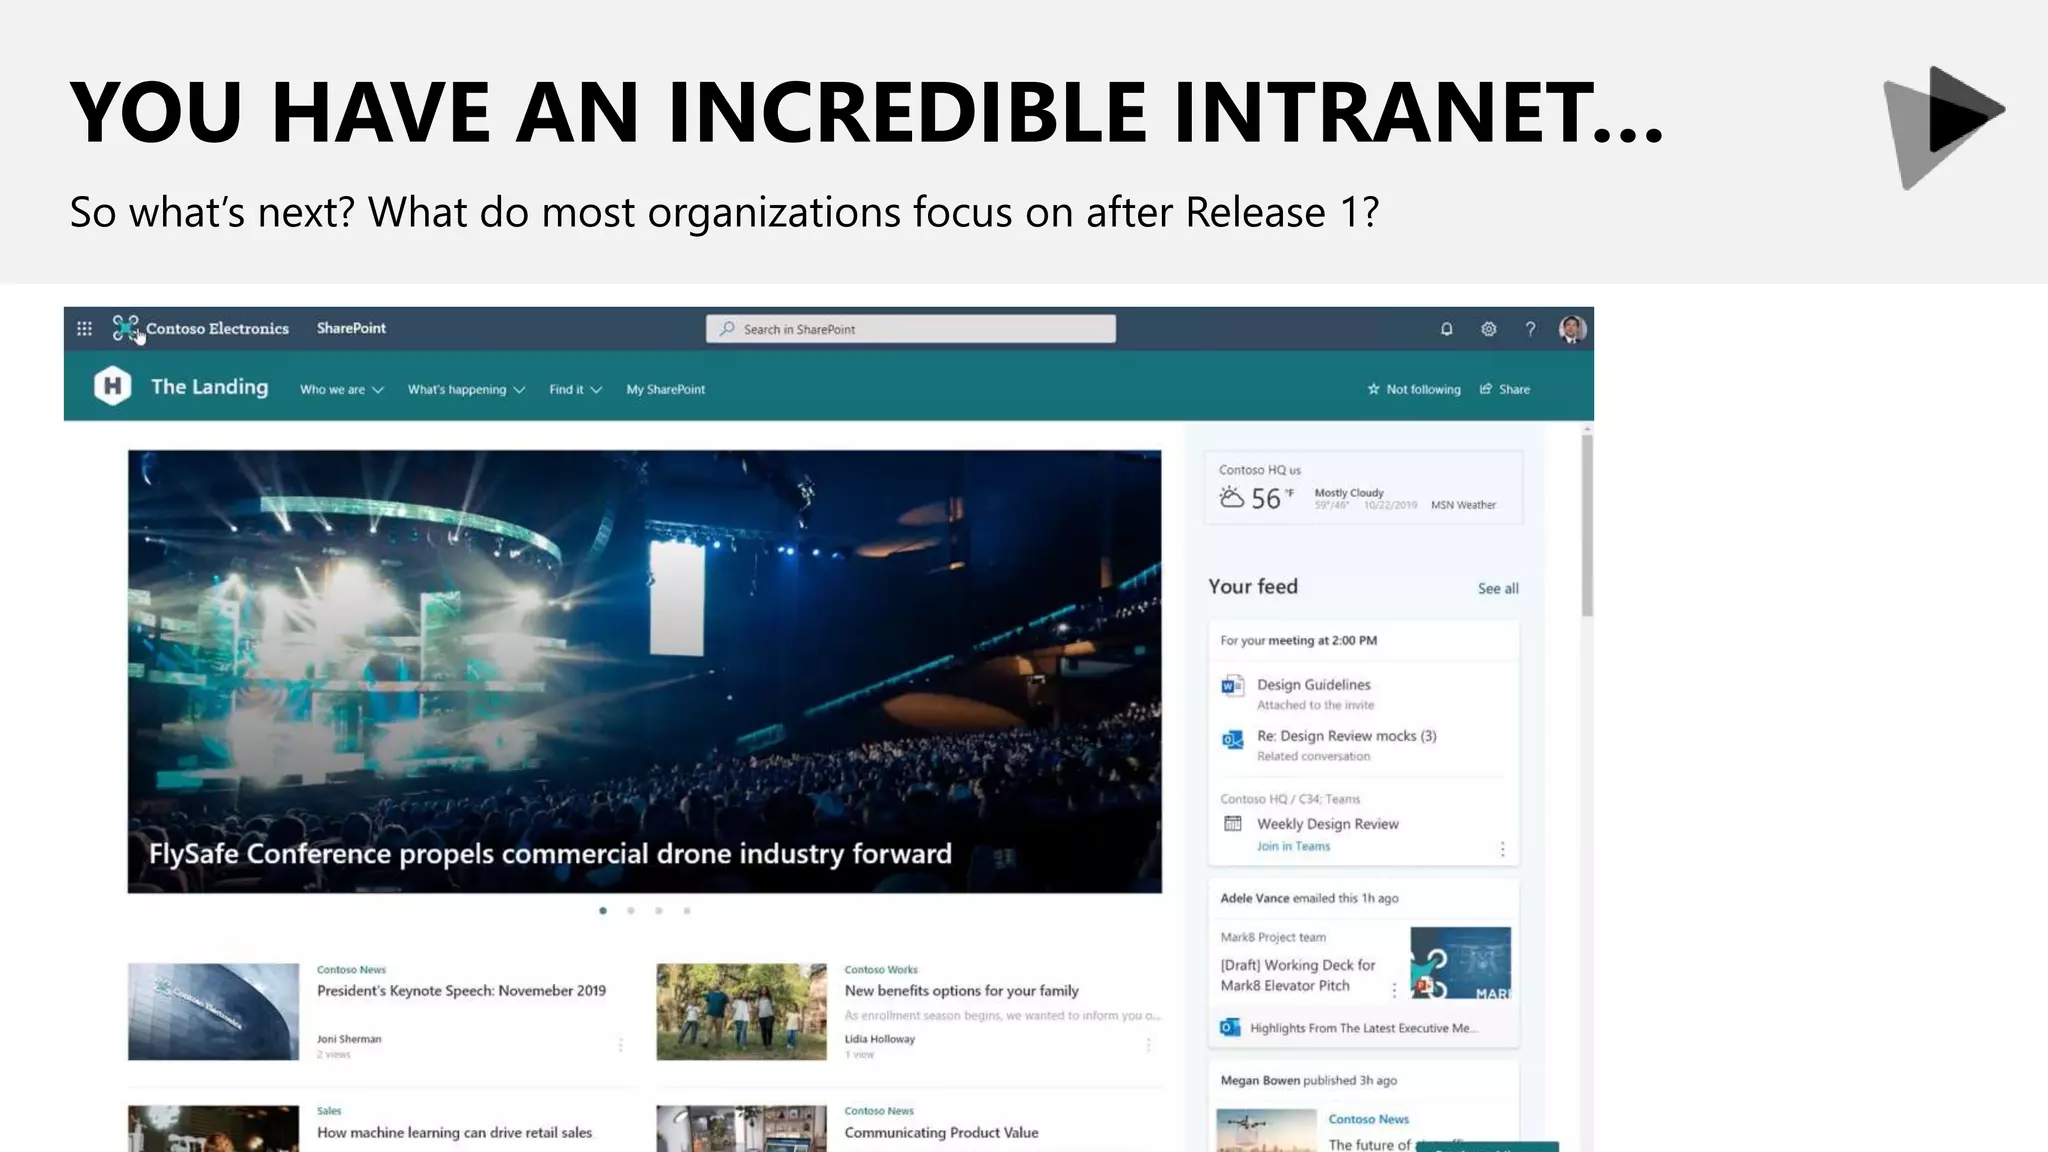Click The Landing hexagon site logo
Viewport: 2048px width, 1152px height.
112,386
